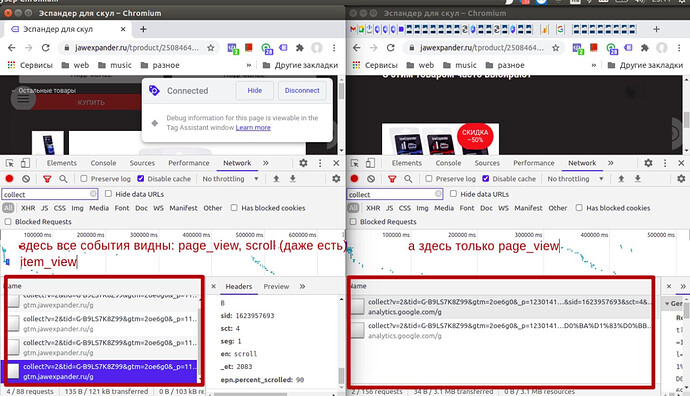Toggle Preserve log in left DevTools
Image resolution: width=690 pixels, height=396 pixels.
point(84,179)
